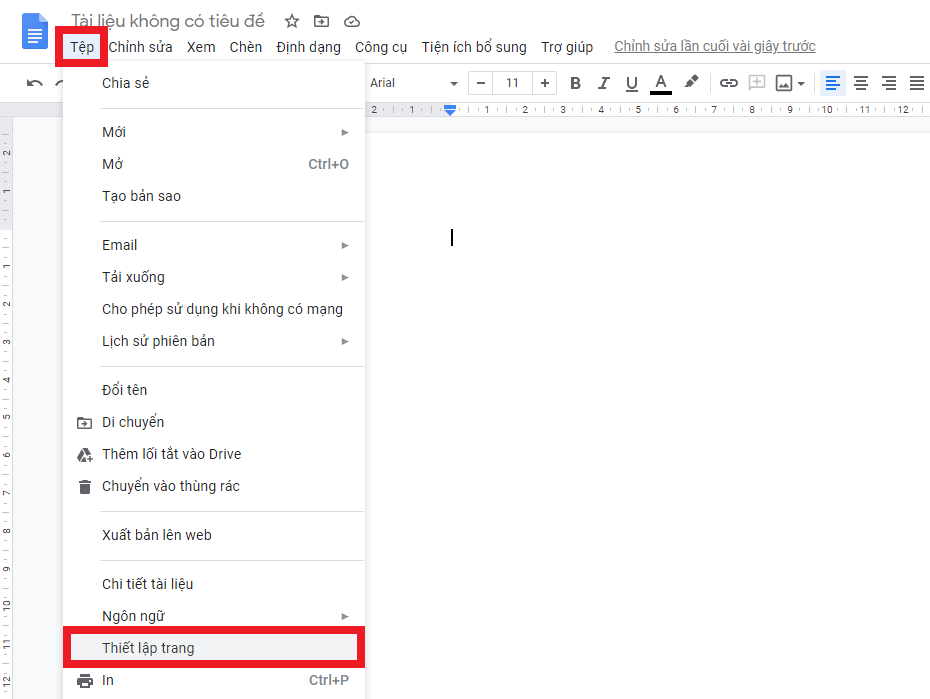Justify the text alignment

pyautogui.click(x=916, y=83)
